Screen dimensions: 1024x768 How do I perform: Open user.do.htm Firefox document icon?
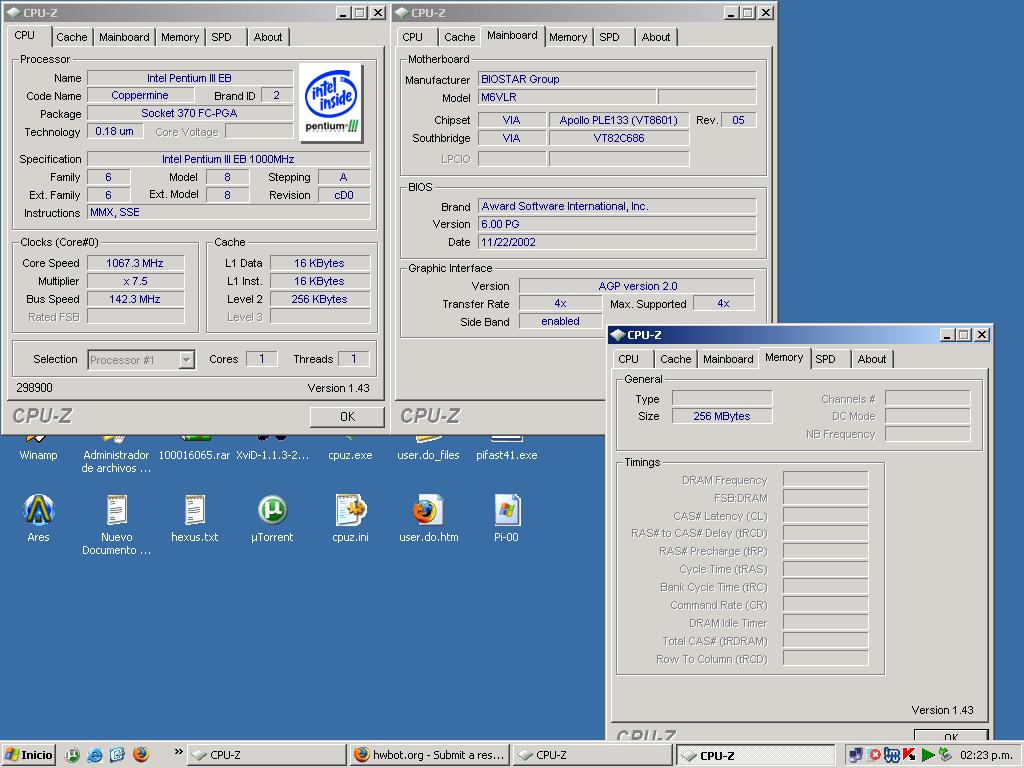[x=428, y=519]
